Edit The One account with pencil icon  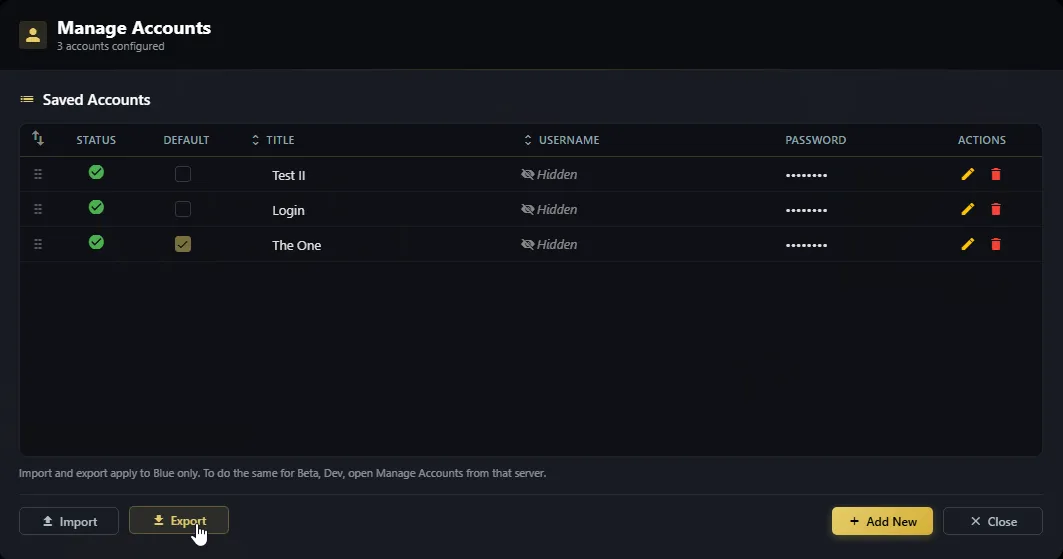967,244
